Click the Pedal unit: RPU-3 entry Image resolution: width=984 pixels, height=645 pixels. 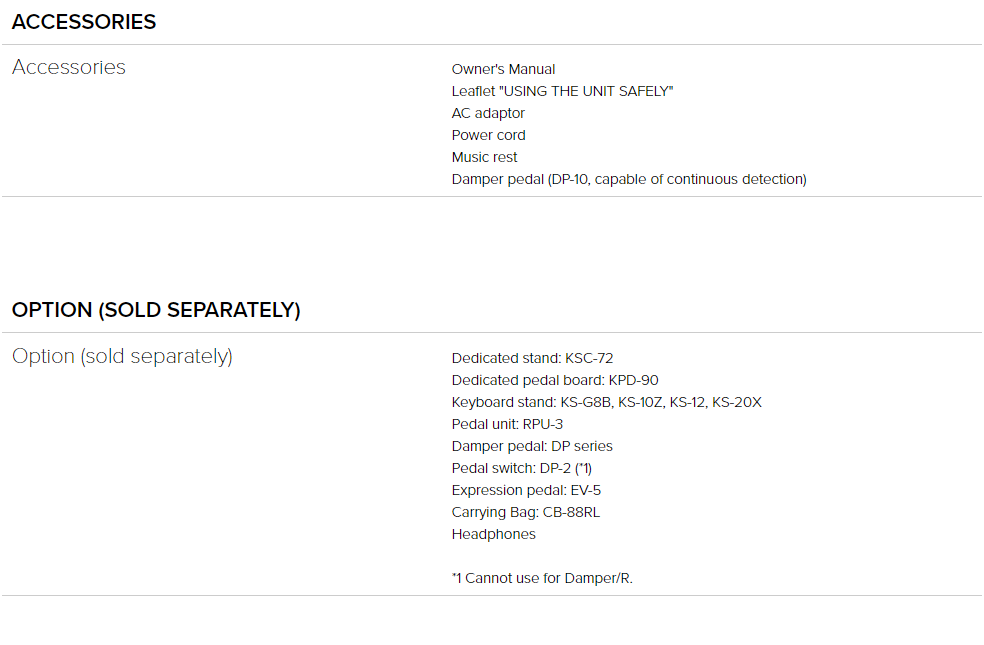[x=507, y=424]
